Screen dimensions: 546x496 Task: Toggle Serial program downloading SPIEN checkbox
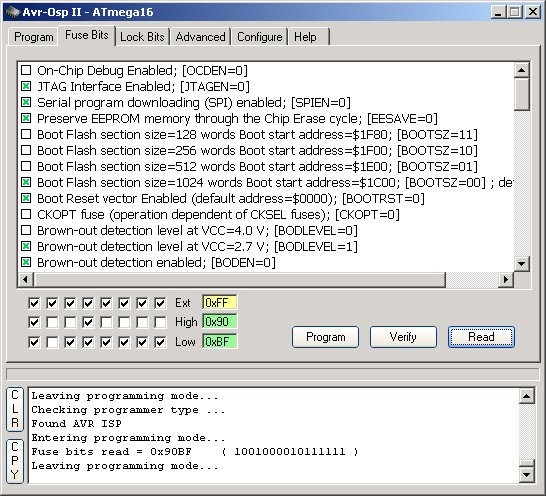(26, 102)
